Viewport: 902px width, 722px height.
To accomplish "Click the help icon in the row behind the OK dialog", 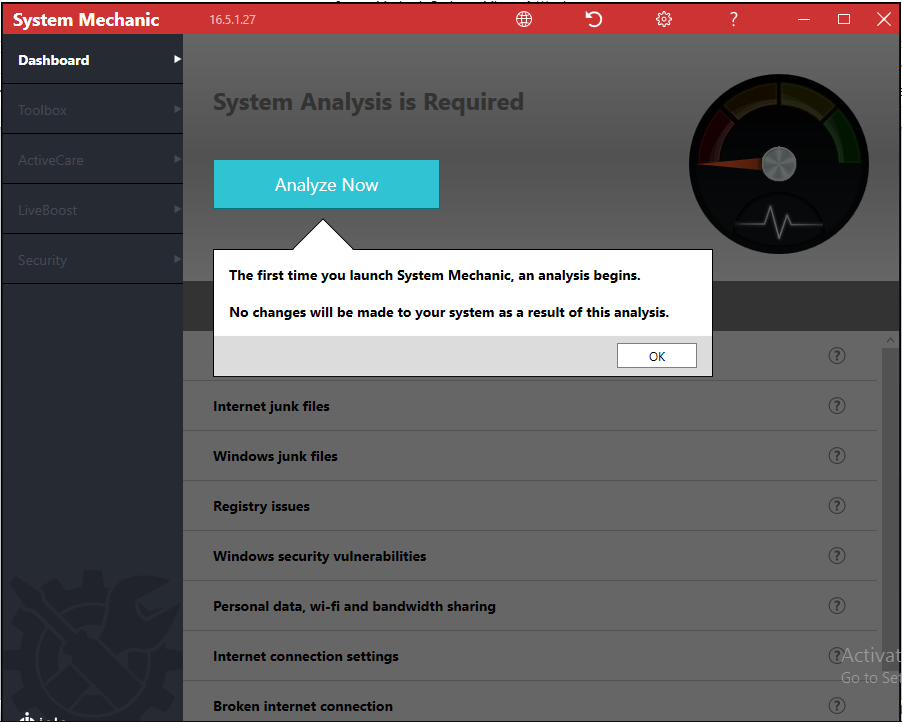I will pyautogui.click(x=837, y=356).
